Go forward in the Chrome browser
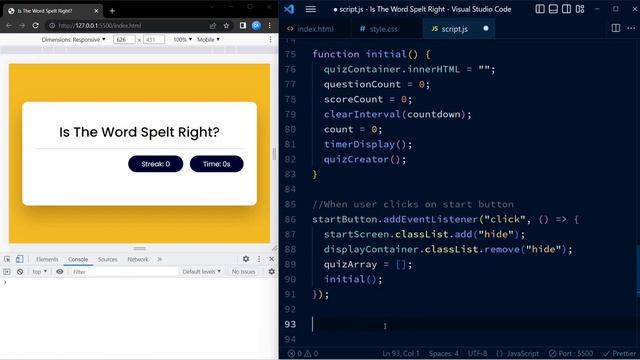Image resolution: width=640 pixels, height=360 pixels. coord(22,25)
